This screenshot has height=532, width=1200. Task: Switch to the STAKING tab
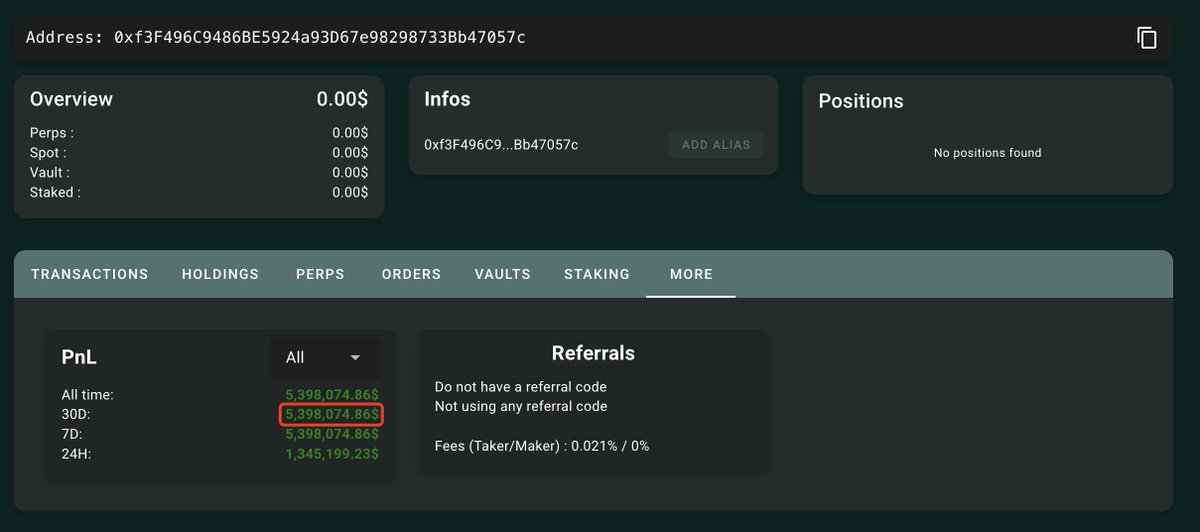tap(597, 274)
